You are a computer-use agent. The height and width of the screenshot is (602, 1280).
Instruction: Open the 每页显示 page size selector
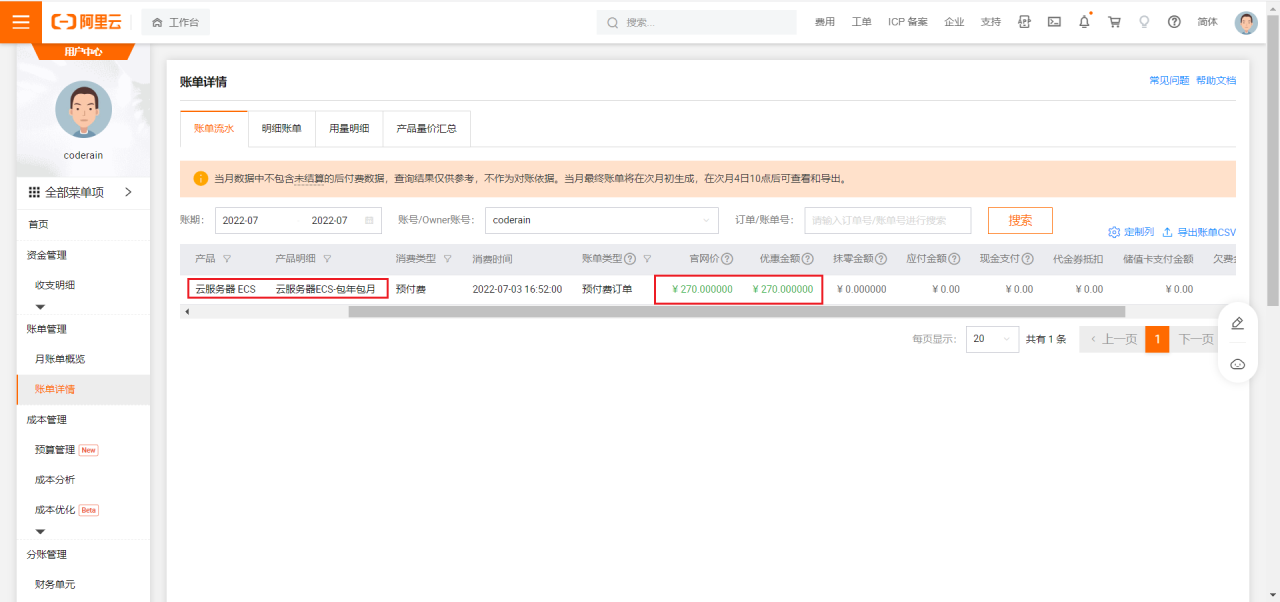(991, 339)
